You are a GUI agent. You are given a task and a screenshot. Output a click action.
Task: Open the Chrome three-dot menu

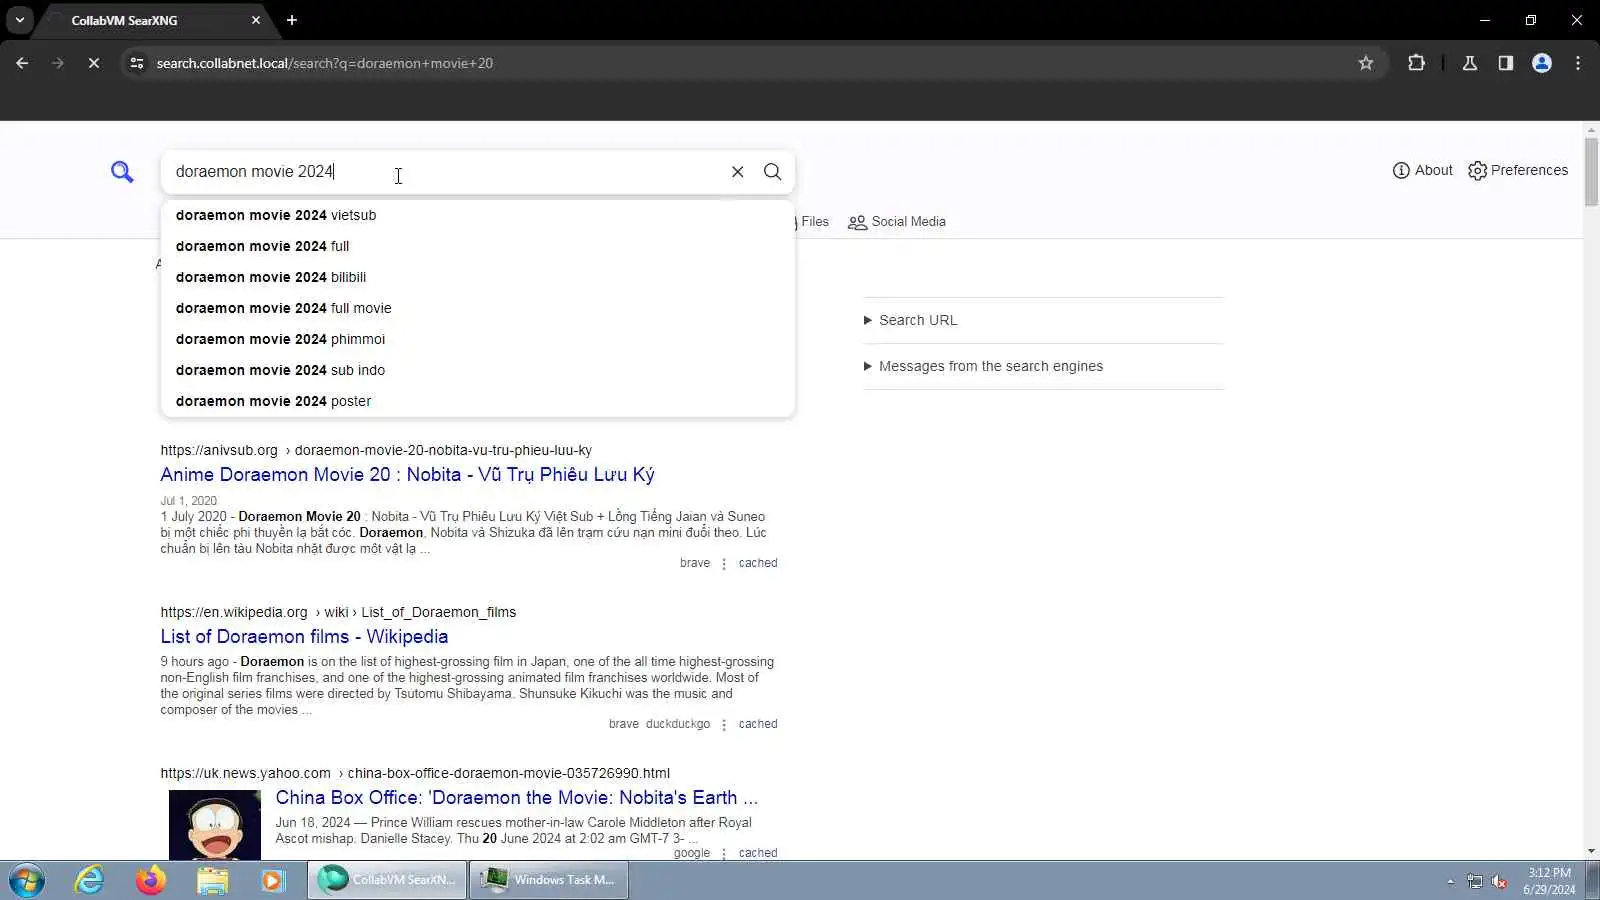click(1578, 63)
